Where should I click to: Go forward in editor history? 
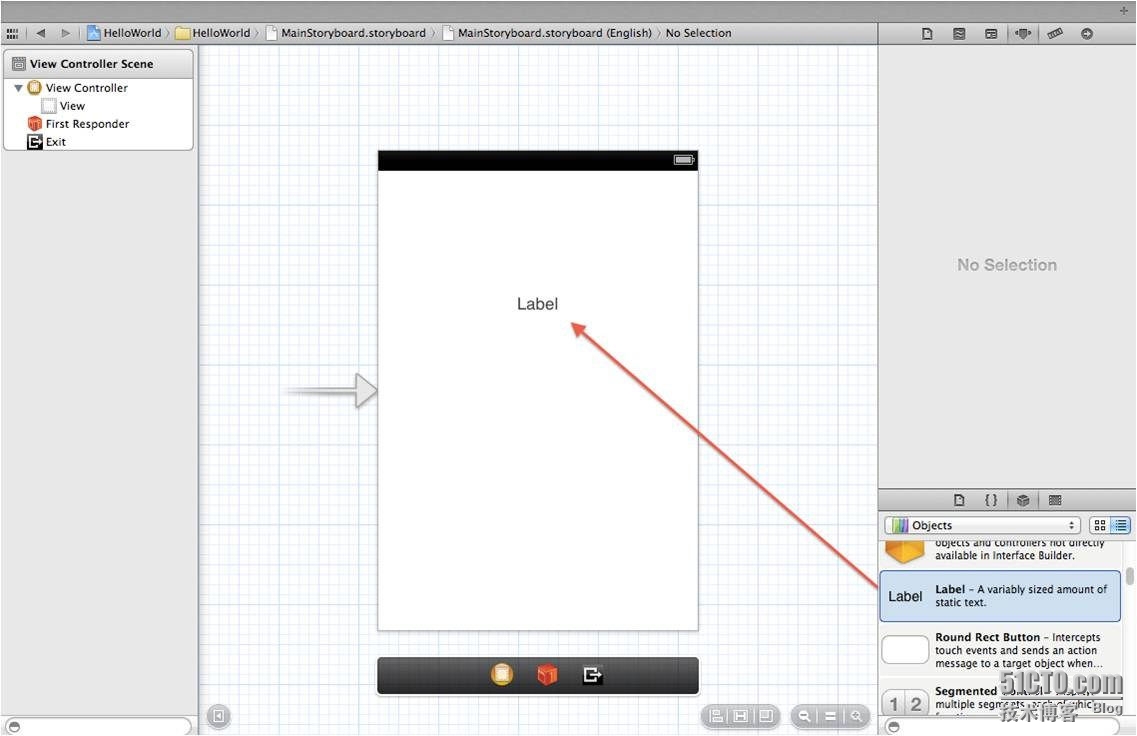tap(65, 33)
